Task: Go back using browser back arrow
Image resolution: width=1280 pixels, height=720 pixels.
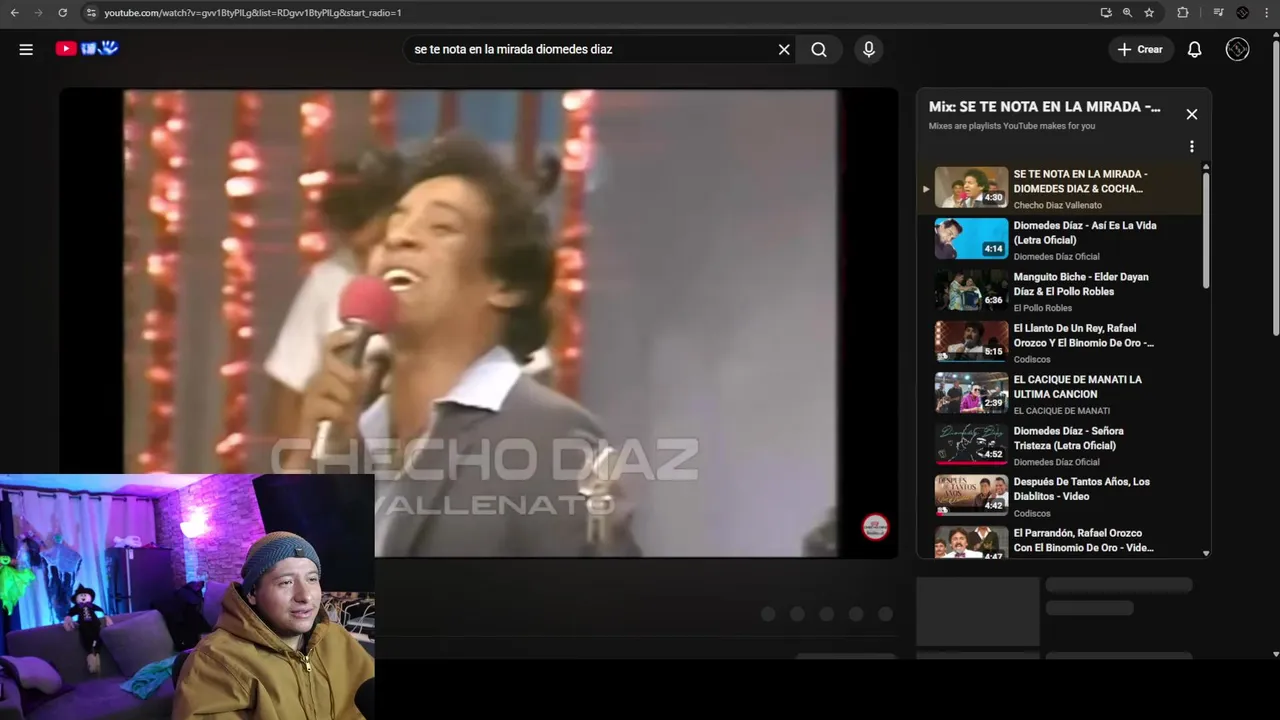Action: pyautogui.click(x=14, y=13)
